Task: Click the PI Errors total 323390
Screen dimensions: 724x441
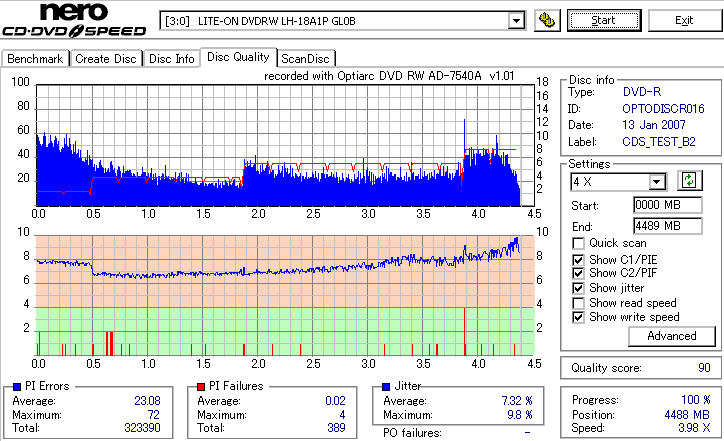Action: 142,428
